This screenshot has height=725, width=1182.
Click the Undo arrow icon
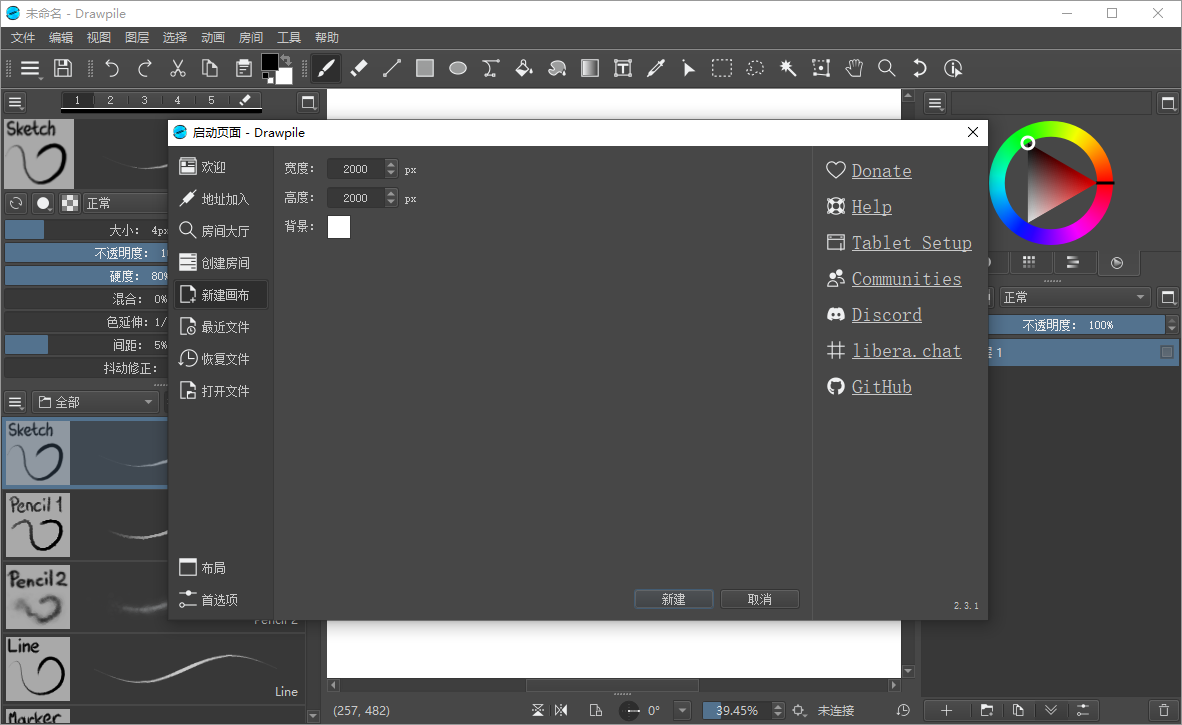[x=112, y=69]
